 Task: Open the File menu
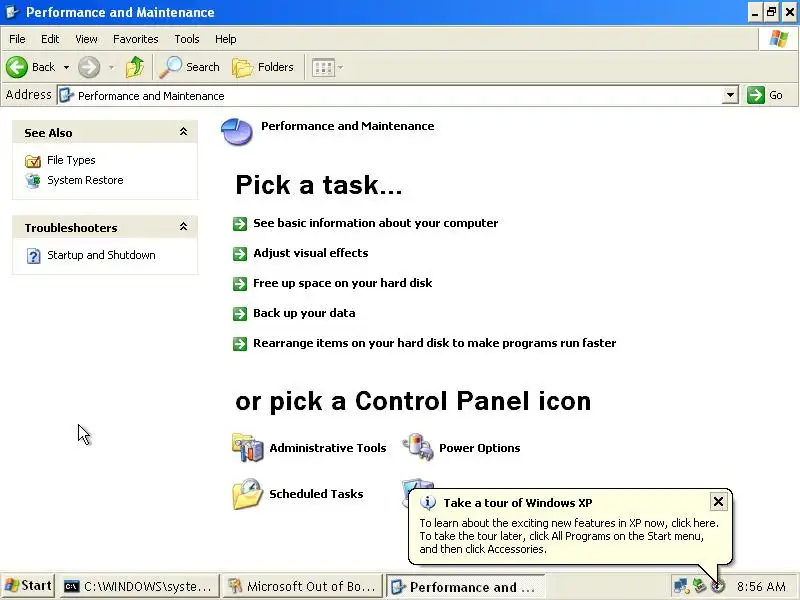[17, 39]
